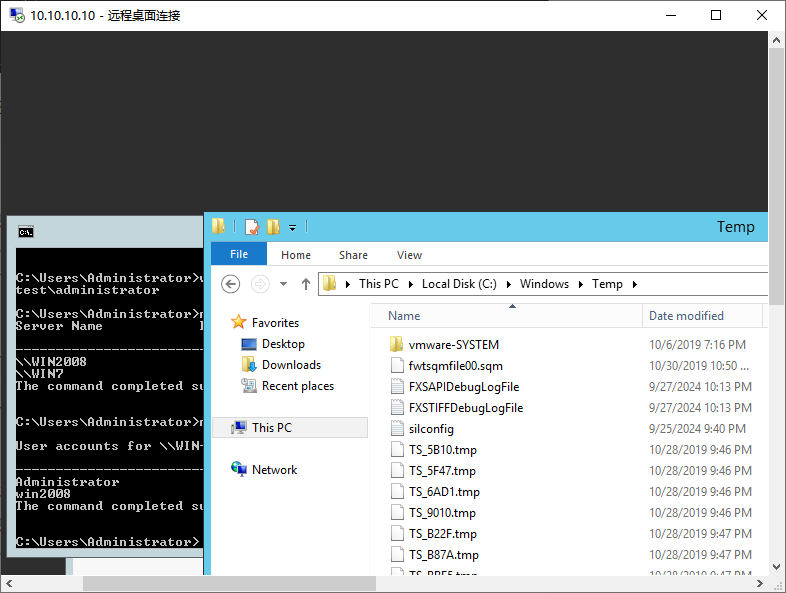The height and width of the screenshot is (593, 786).
Task: Click the Remote Desktop Connection title bar icon
Action: (x=17, y=16)
